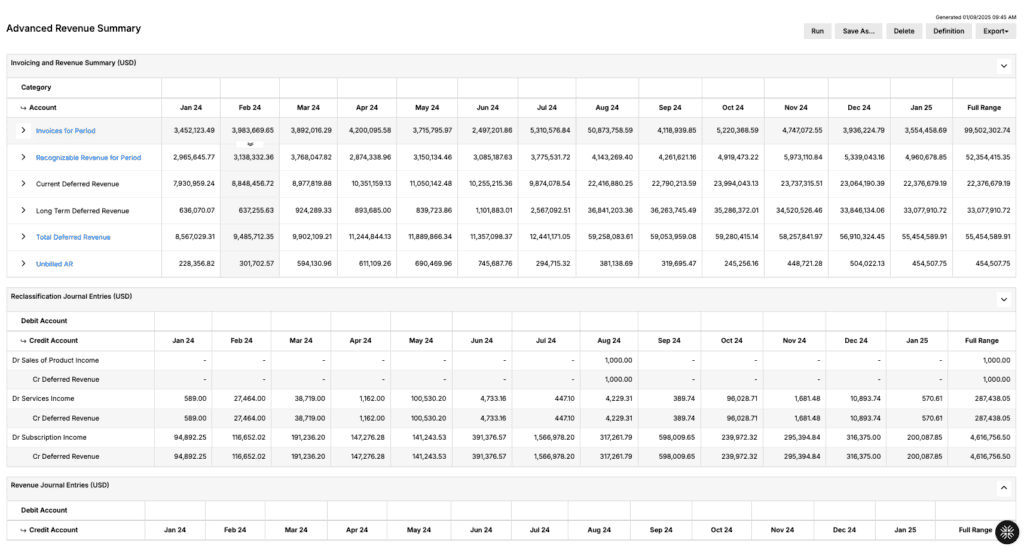
Task: Click Dr Subscription Income Jul value 1,566,978.20
Action: [x=552, y=437]
